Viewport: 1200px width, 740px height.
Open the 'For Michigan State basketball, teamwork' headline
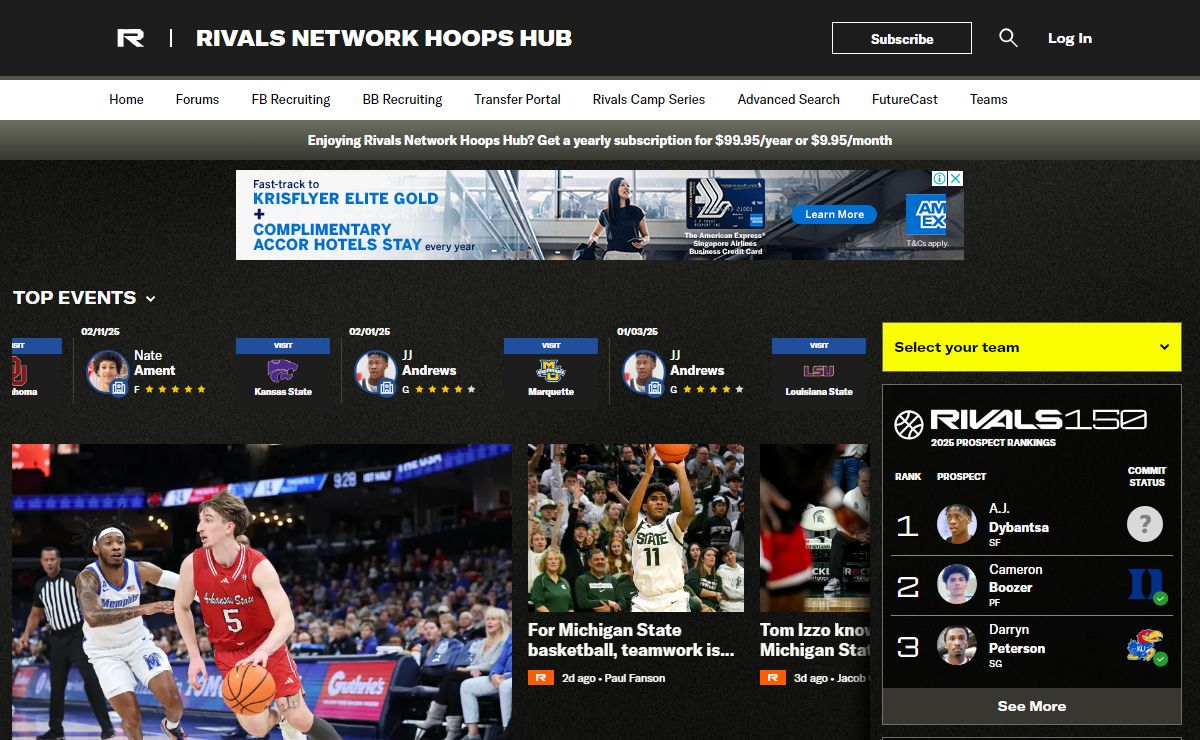pyautogui.click(x=631, y=640)
